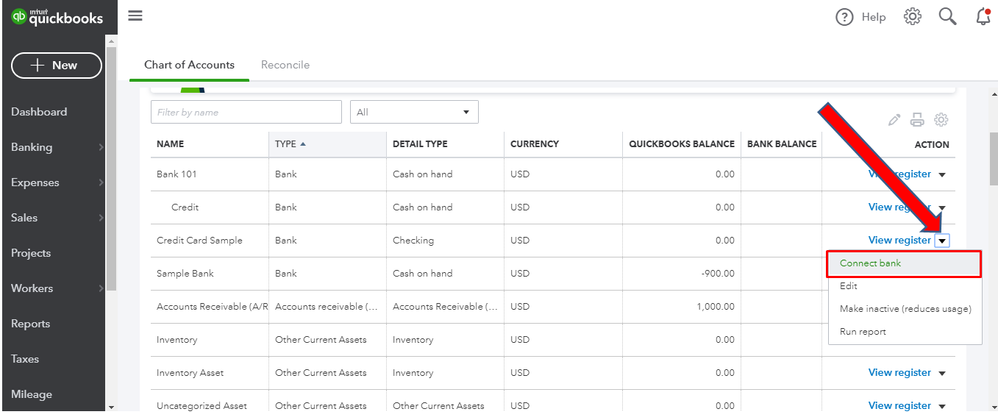
Task: Open Workers in the sidebar
Action: coord(32,288)
